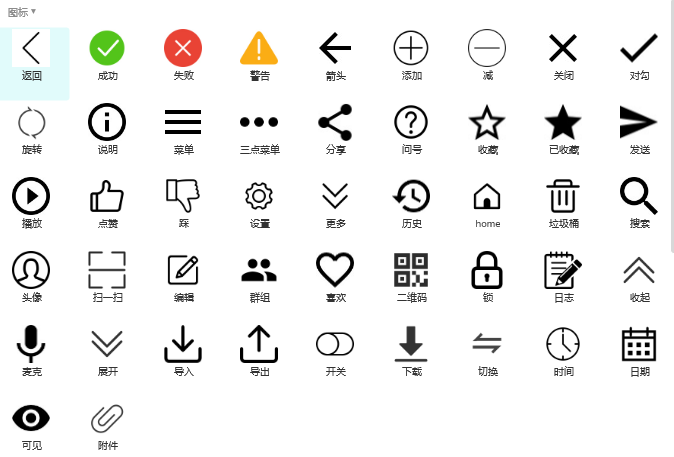Click the 扫一扫 scan frame icon
Viewport: 674px width, 457px height.
click(107, 270)
